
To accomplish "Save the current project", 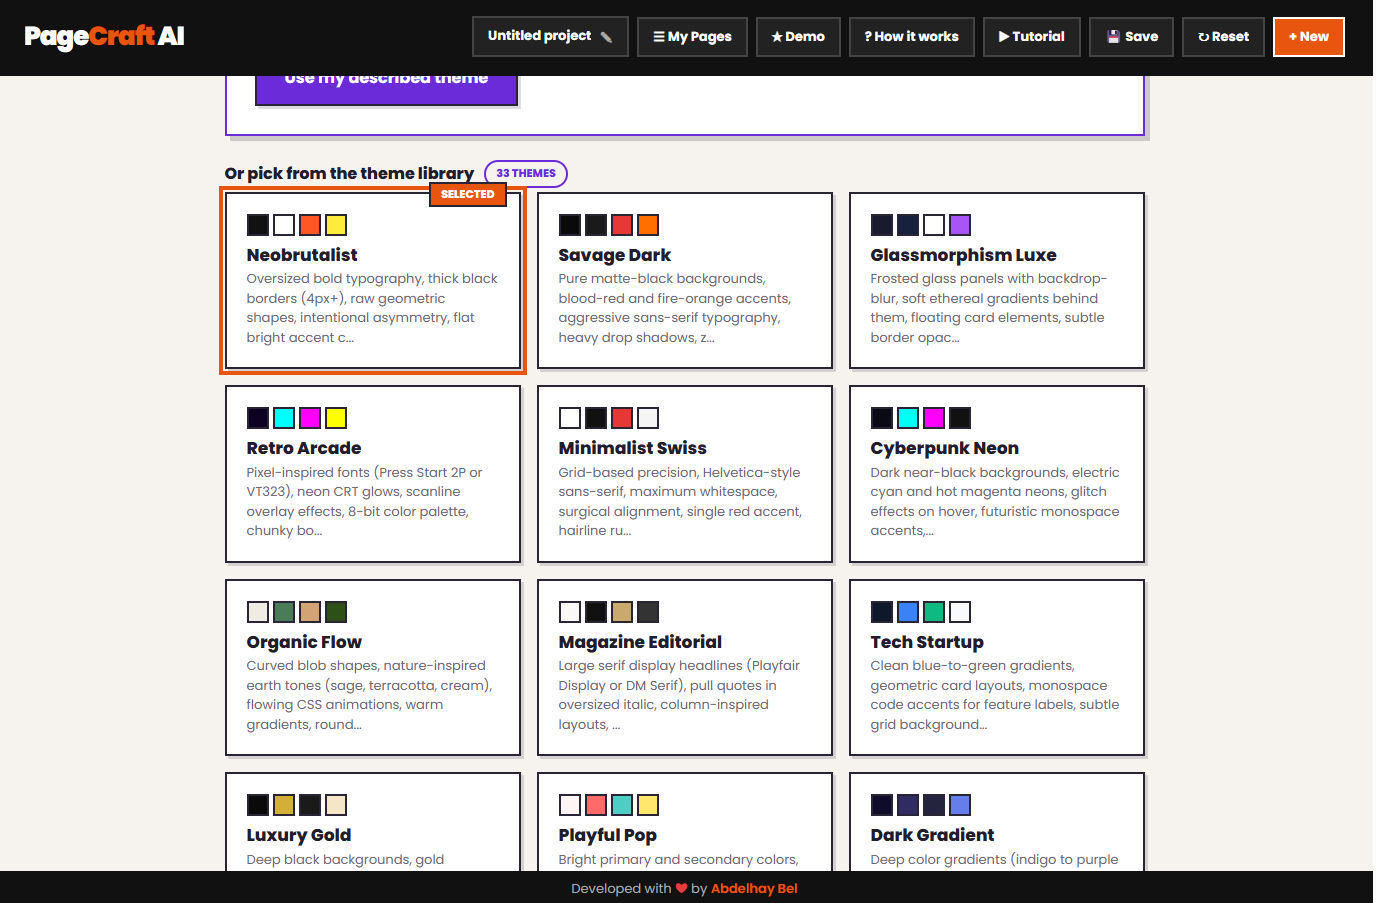I will point(1131,37).
